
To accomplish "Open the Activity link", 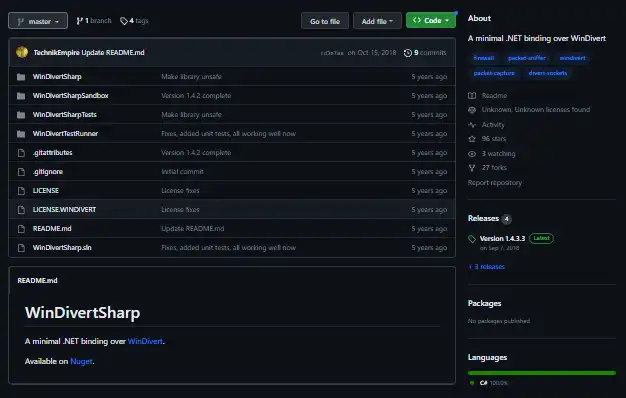I will click(493, 125).
